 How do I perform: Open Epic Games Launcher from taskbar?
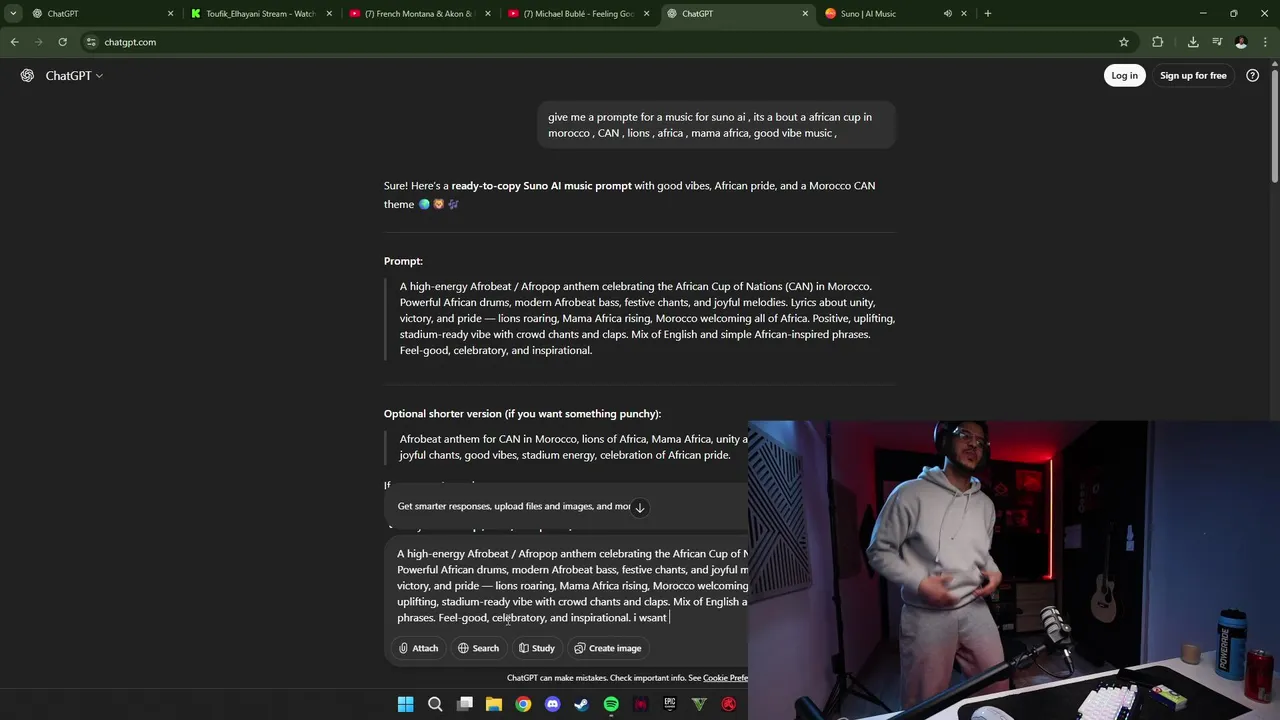pos(670,704)
